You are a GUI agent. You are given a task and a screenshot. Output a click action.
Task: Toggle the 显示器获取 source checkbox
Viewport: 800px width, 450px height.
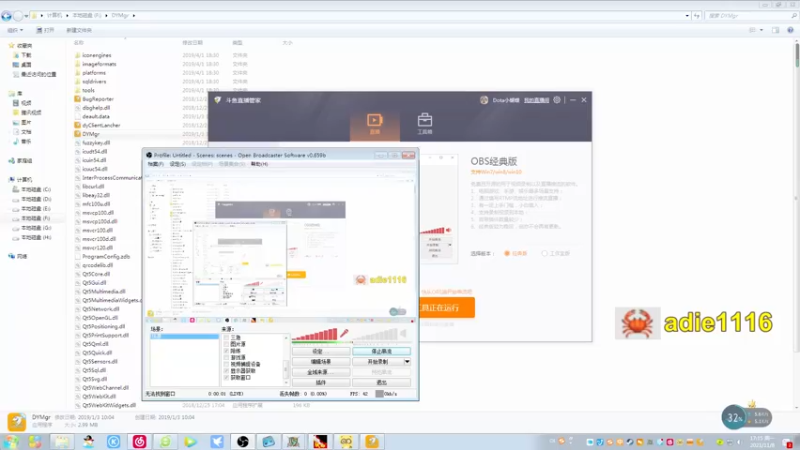point(227,371)
